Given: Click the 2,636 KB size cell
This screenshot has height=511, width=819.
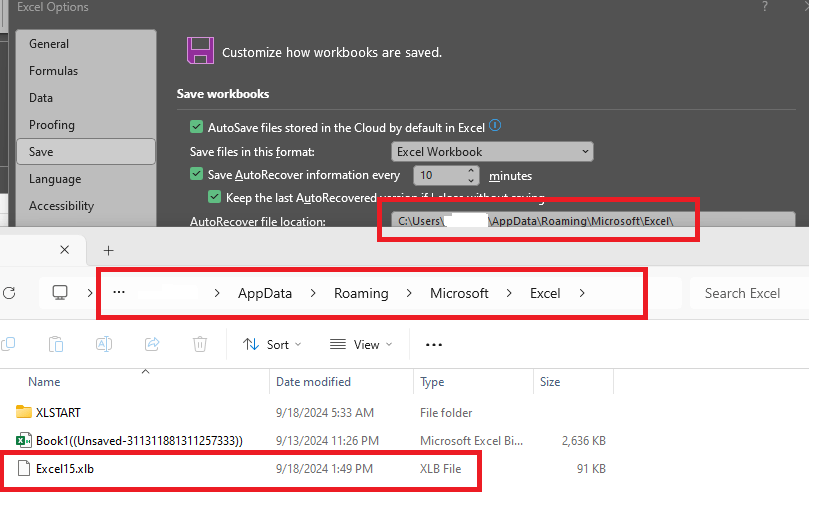Looking at the screenshot, I should [x=583, y=441].
